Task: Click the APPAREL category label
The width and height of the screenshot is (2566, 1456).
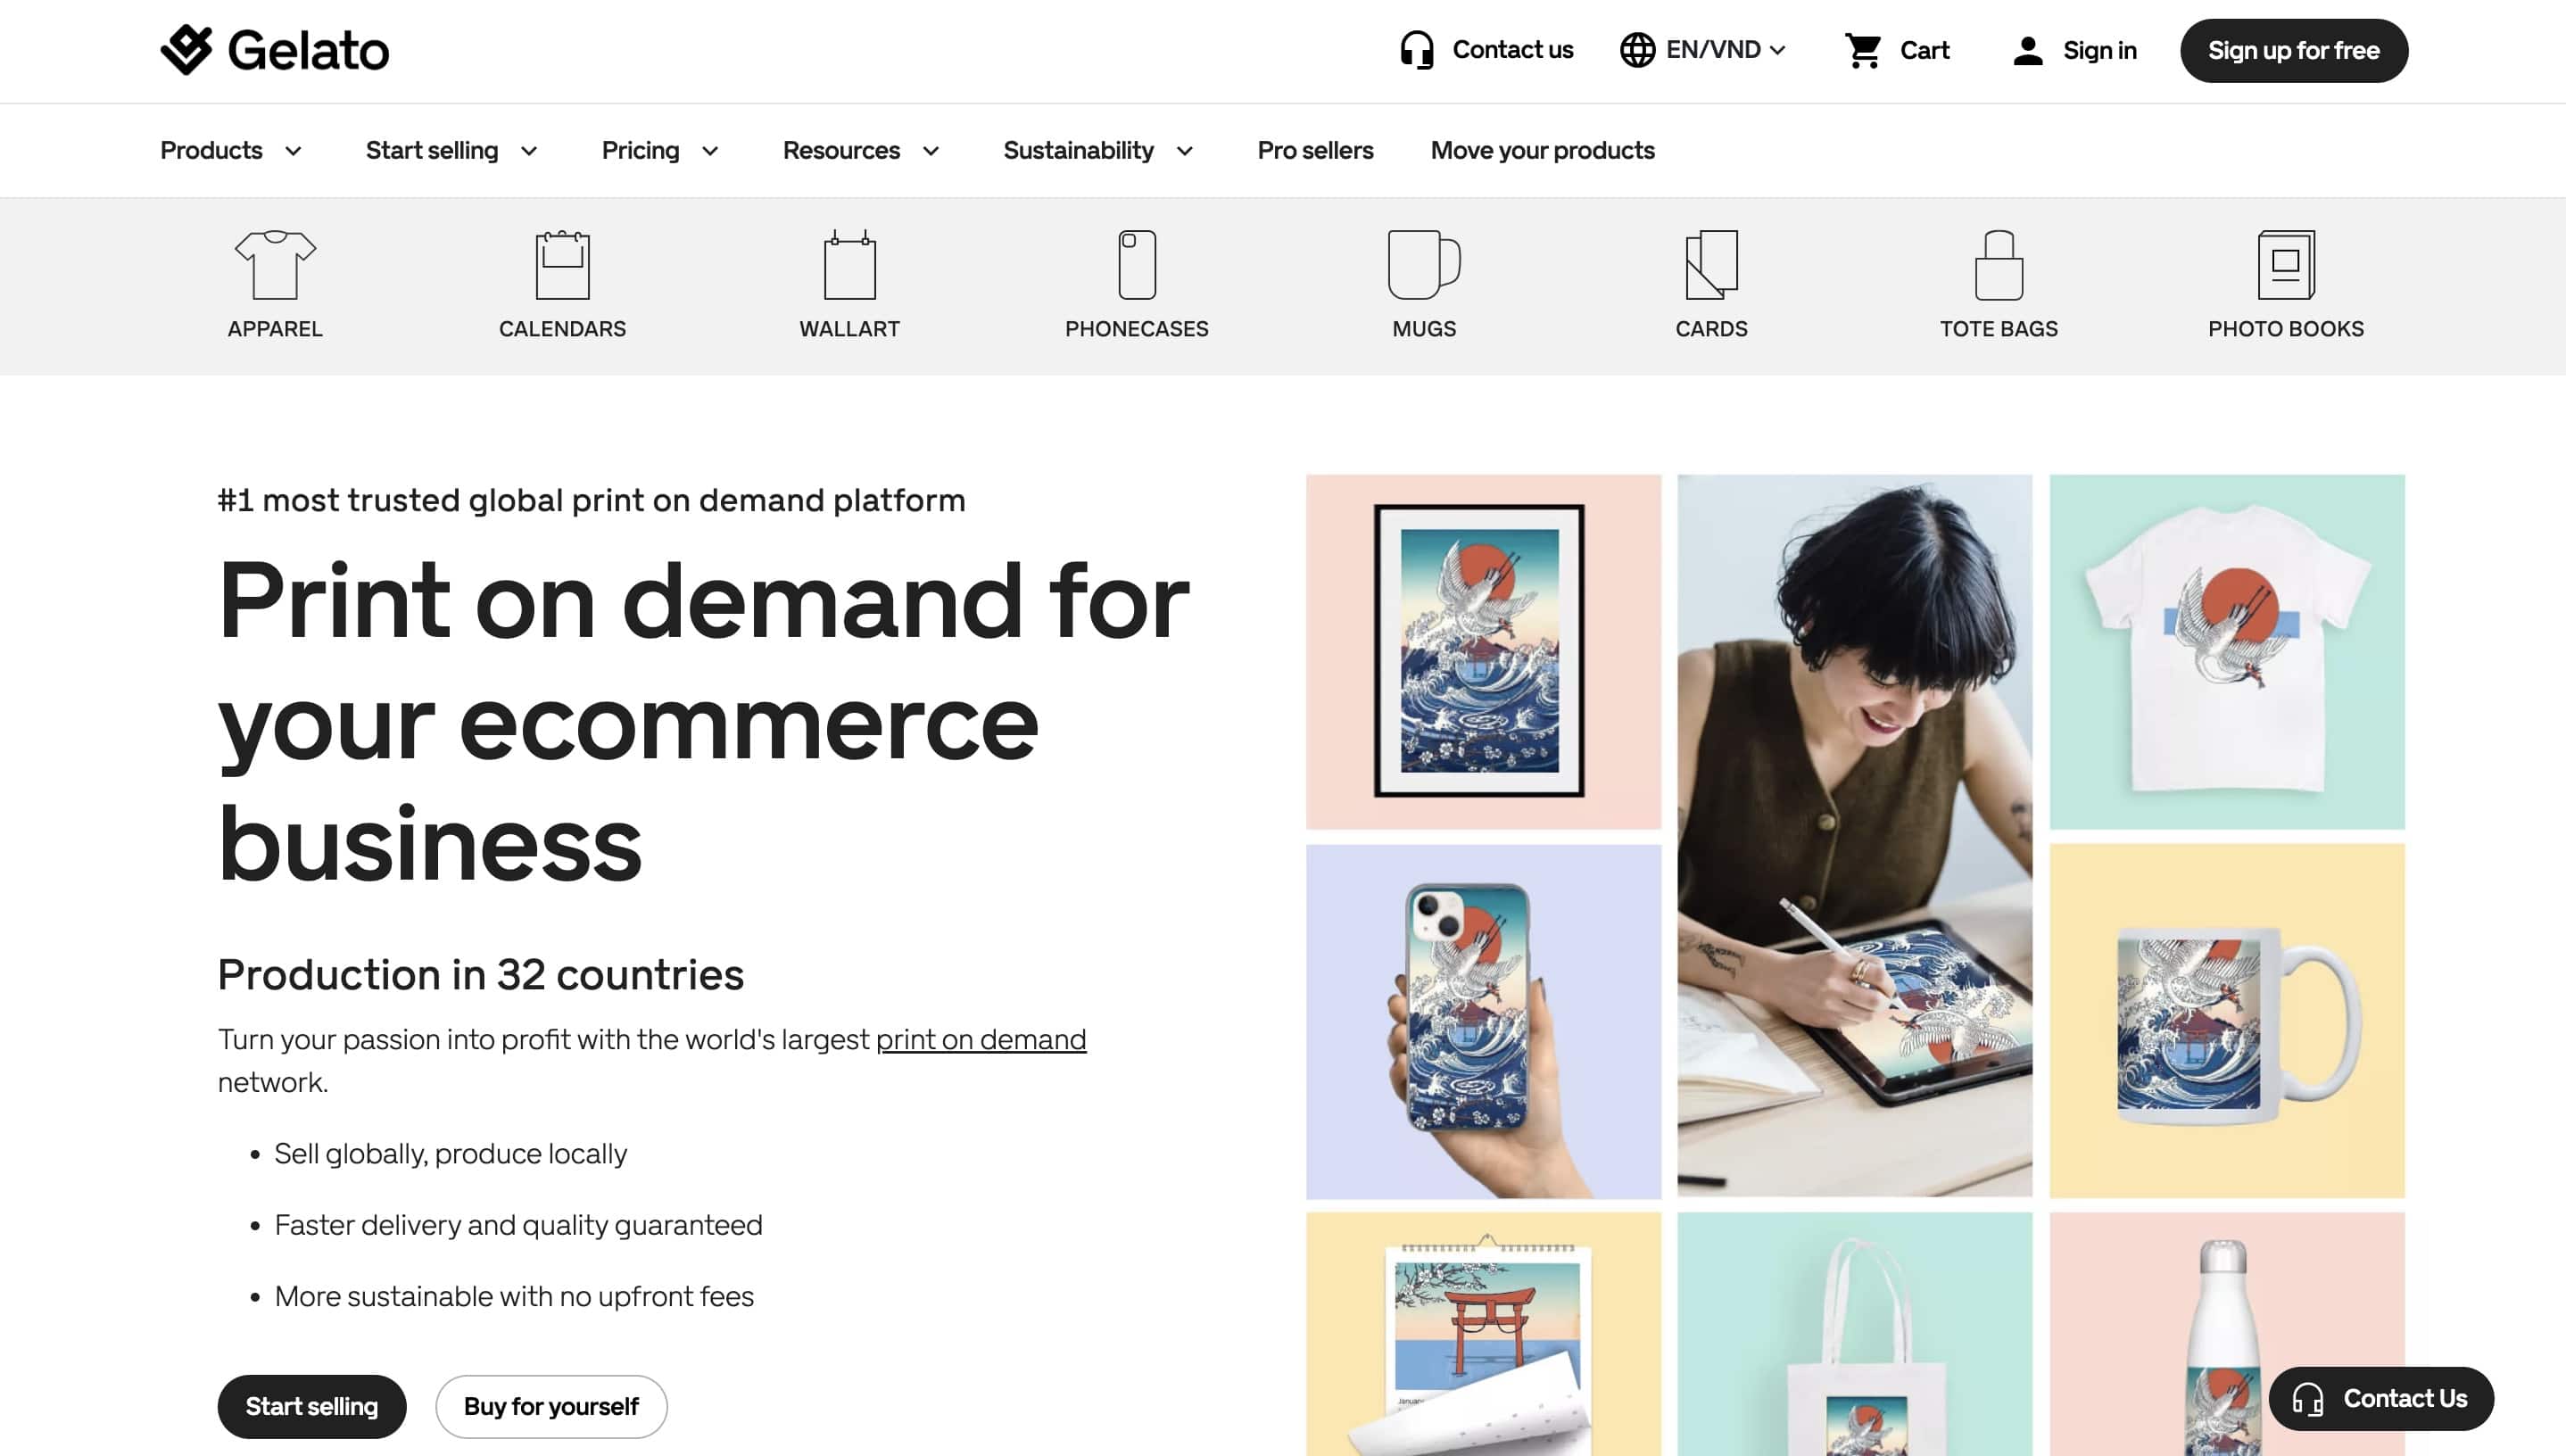Action: [275, 329]
